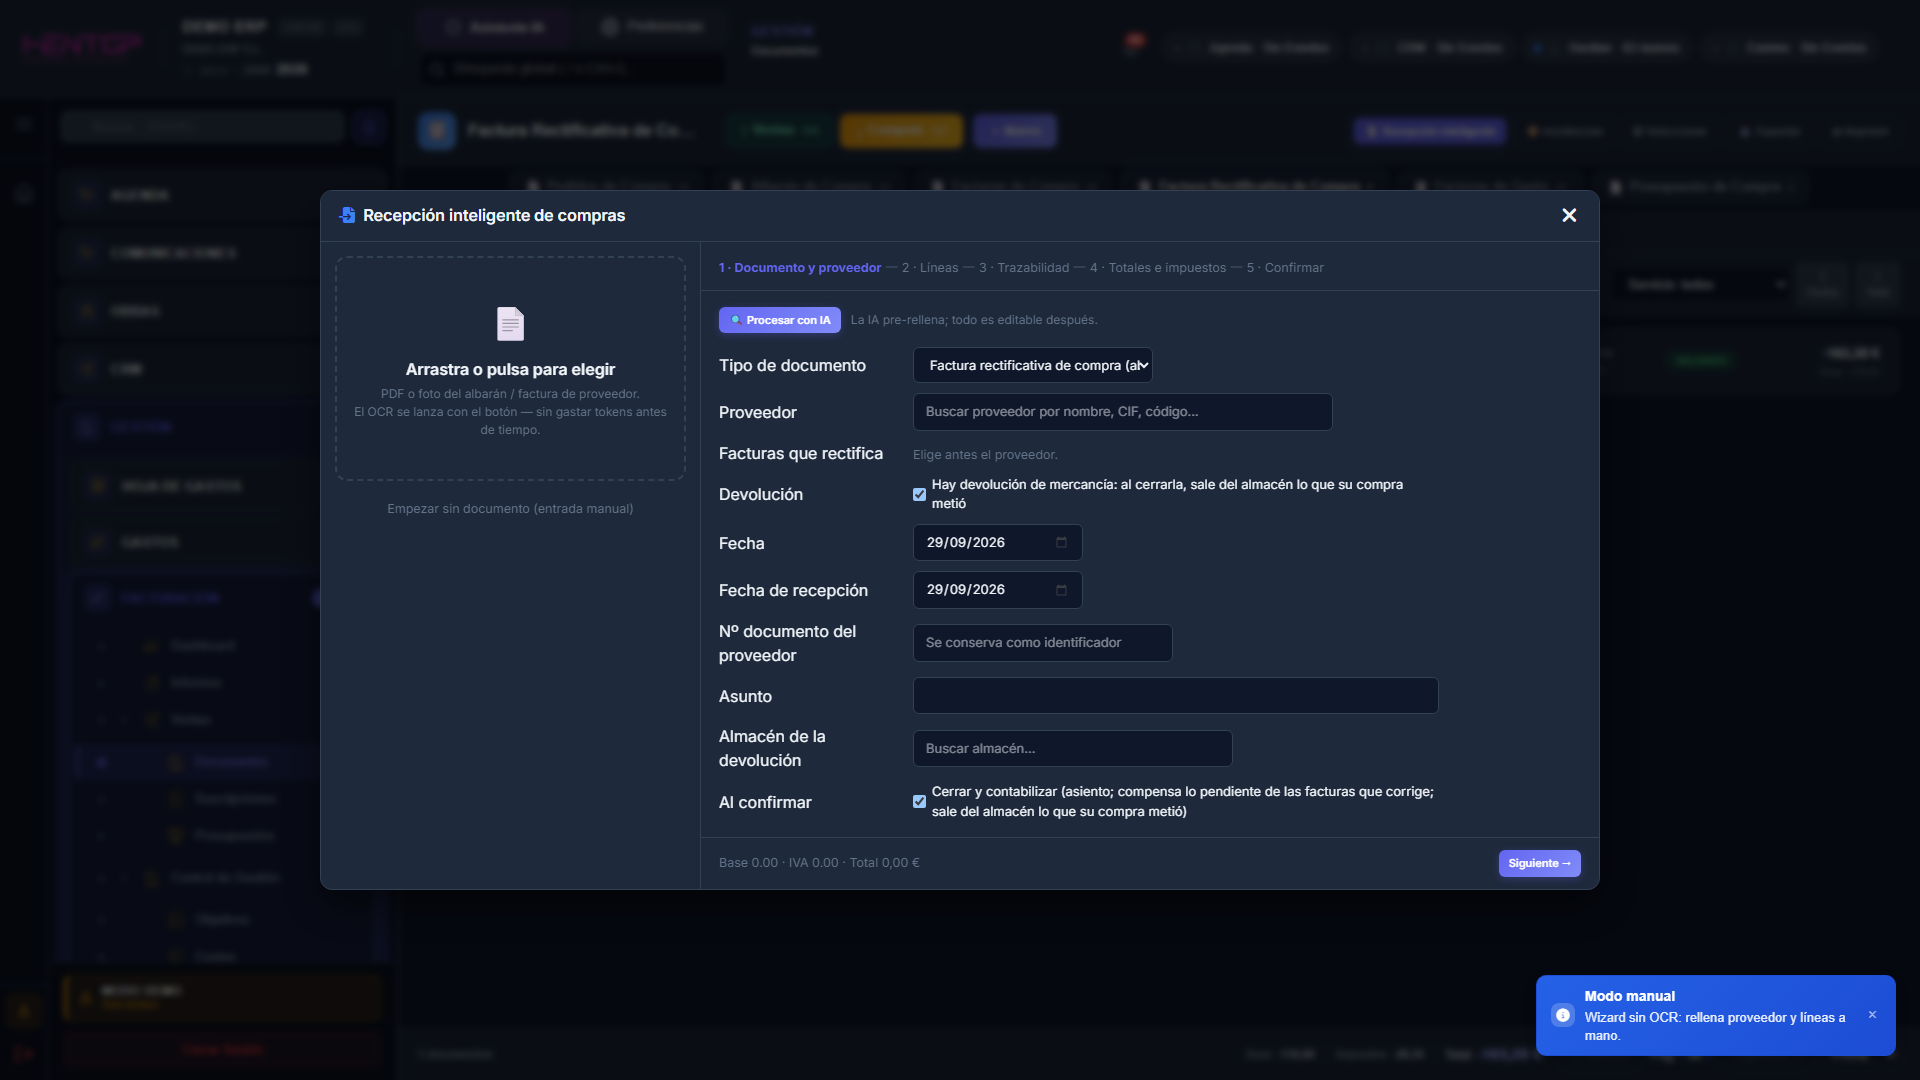Open the Tipo de documento dropdown

tap(1032, 365)
